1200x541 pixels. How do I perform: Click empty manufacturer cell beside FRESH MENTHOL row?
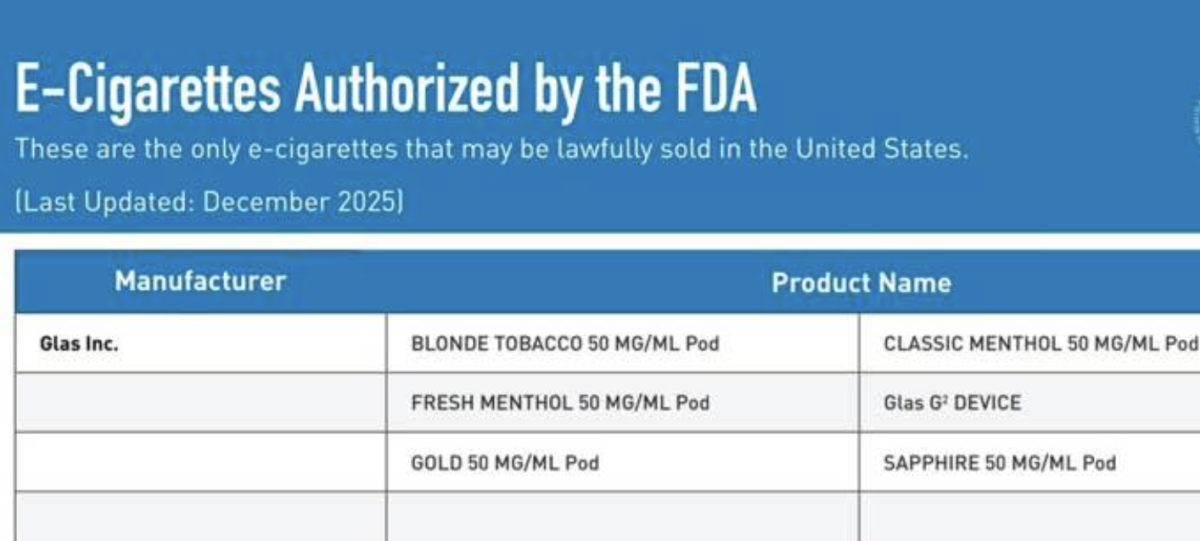(x=200, y=403)
